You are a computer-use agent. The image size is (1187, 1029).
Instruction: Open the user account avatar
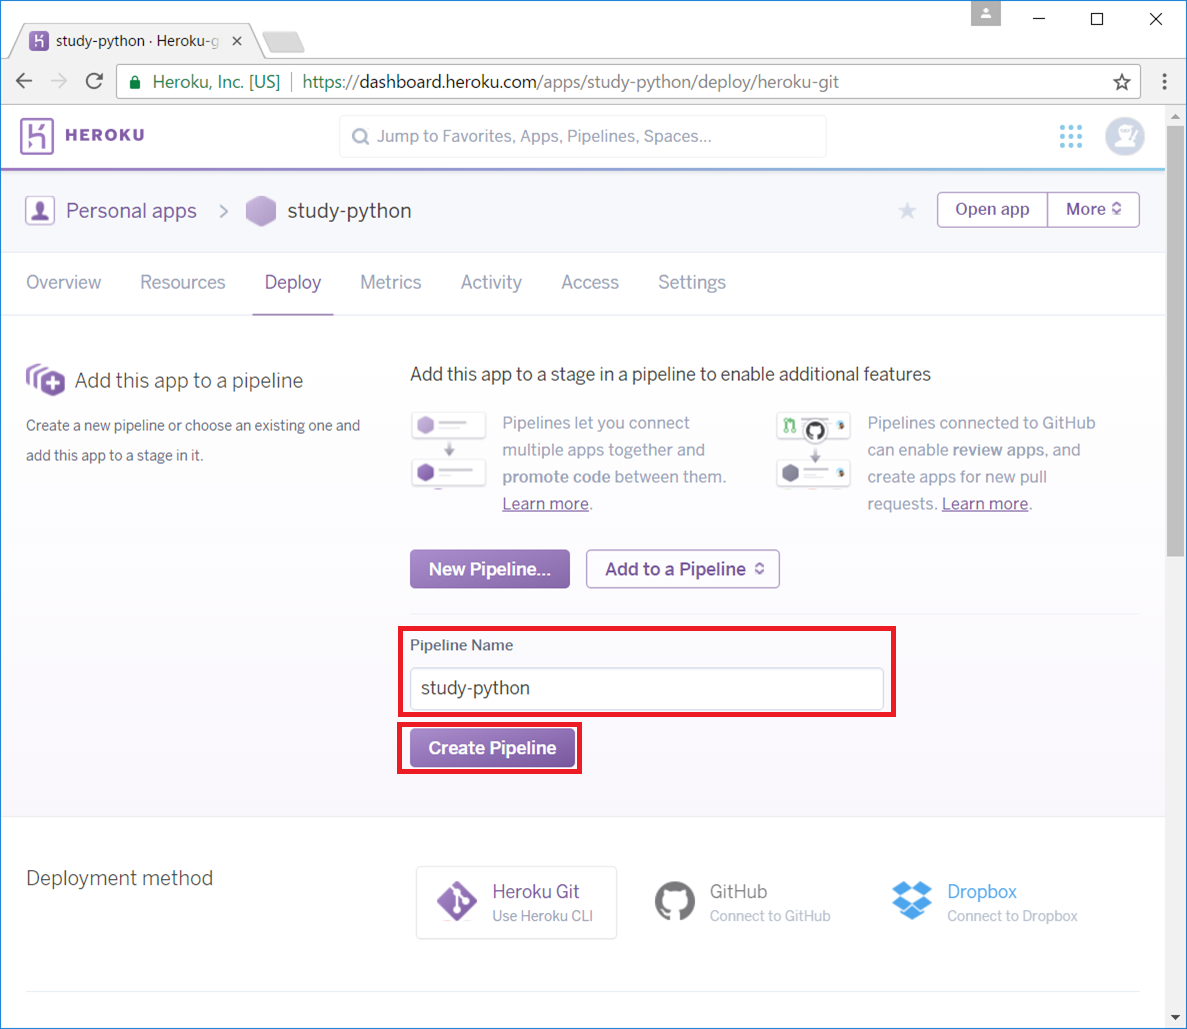point(1124,136)
